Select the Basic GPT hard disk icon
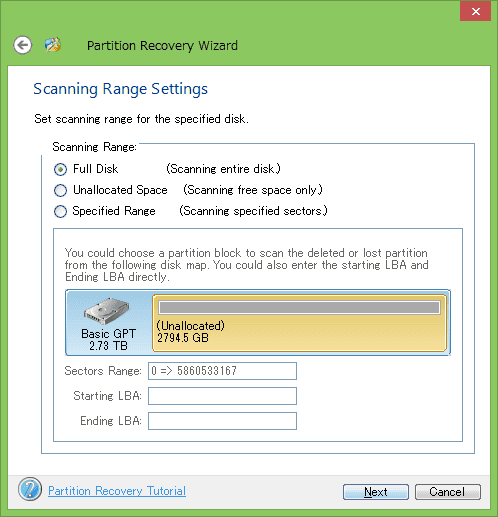Image resolution: width=498 pixels, height=517 pixels. 107,311
